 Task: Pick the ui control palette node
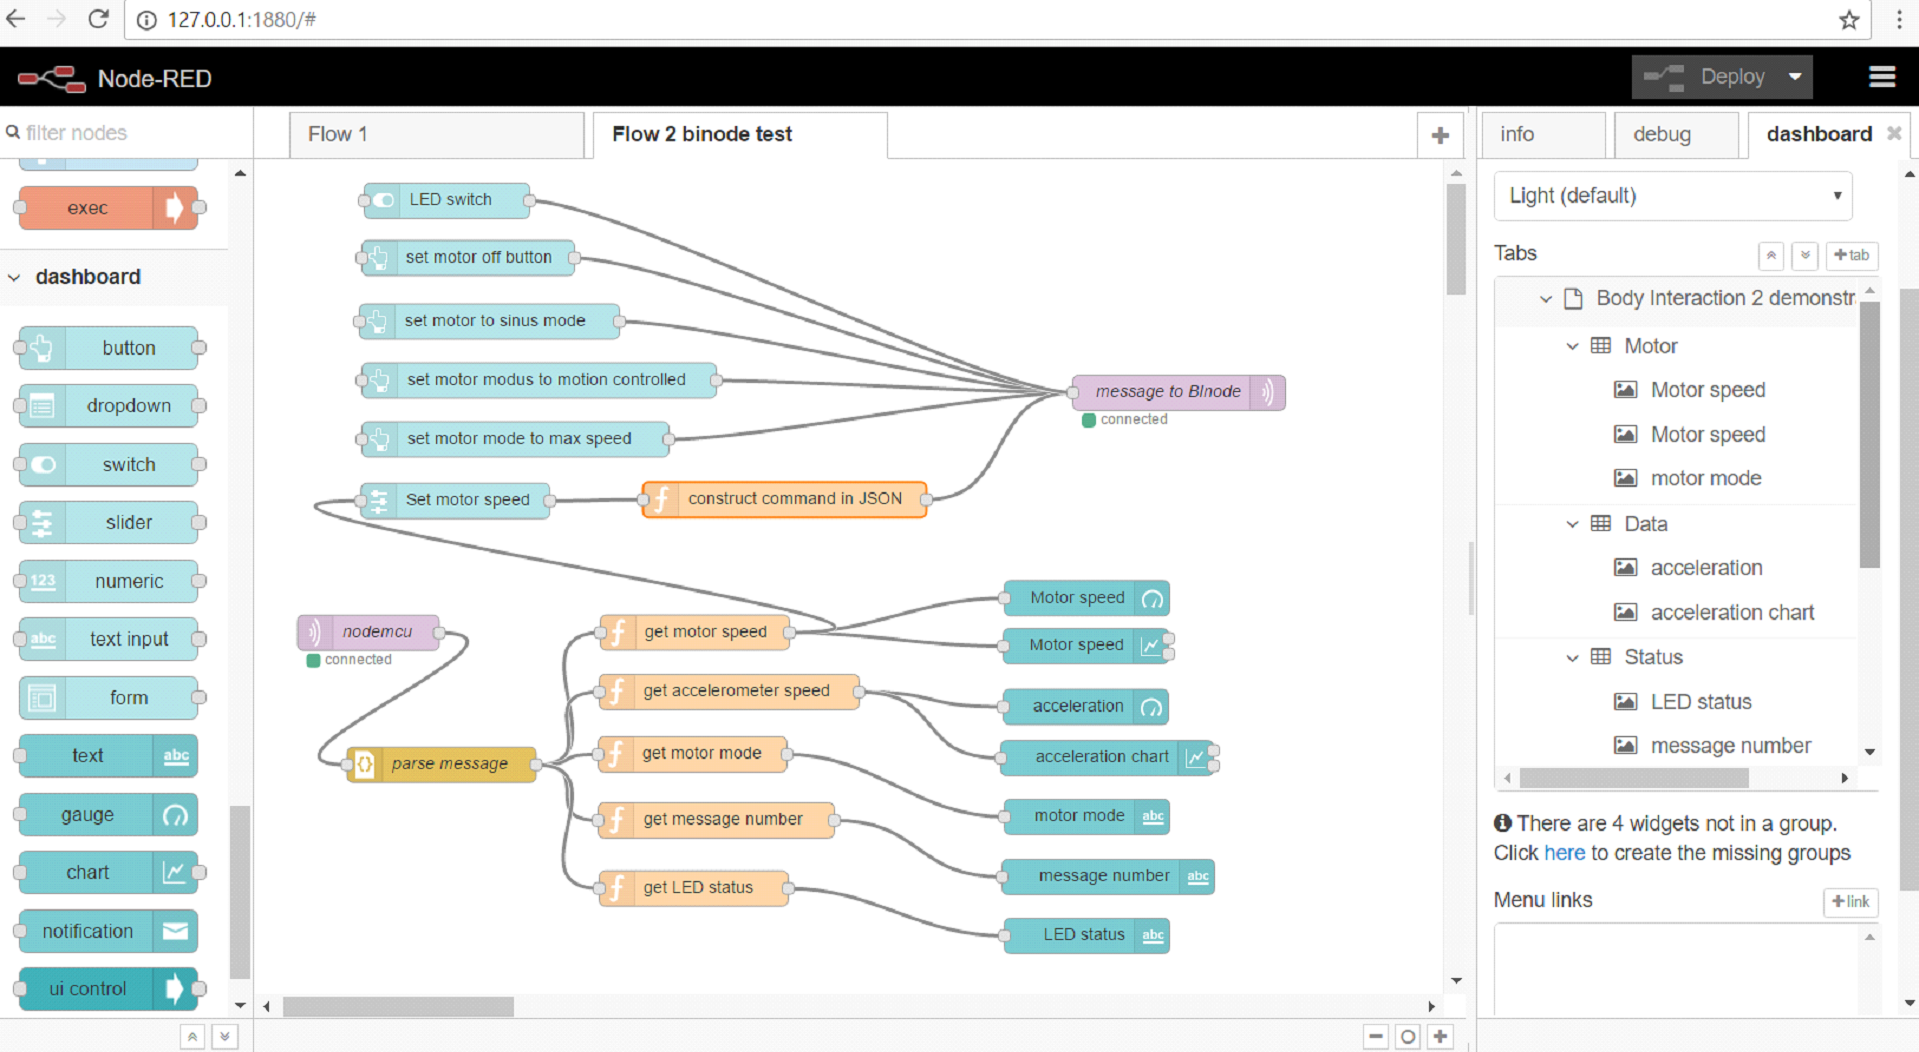tap(108, 989)
